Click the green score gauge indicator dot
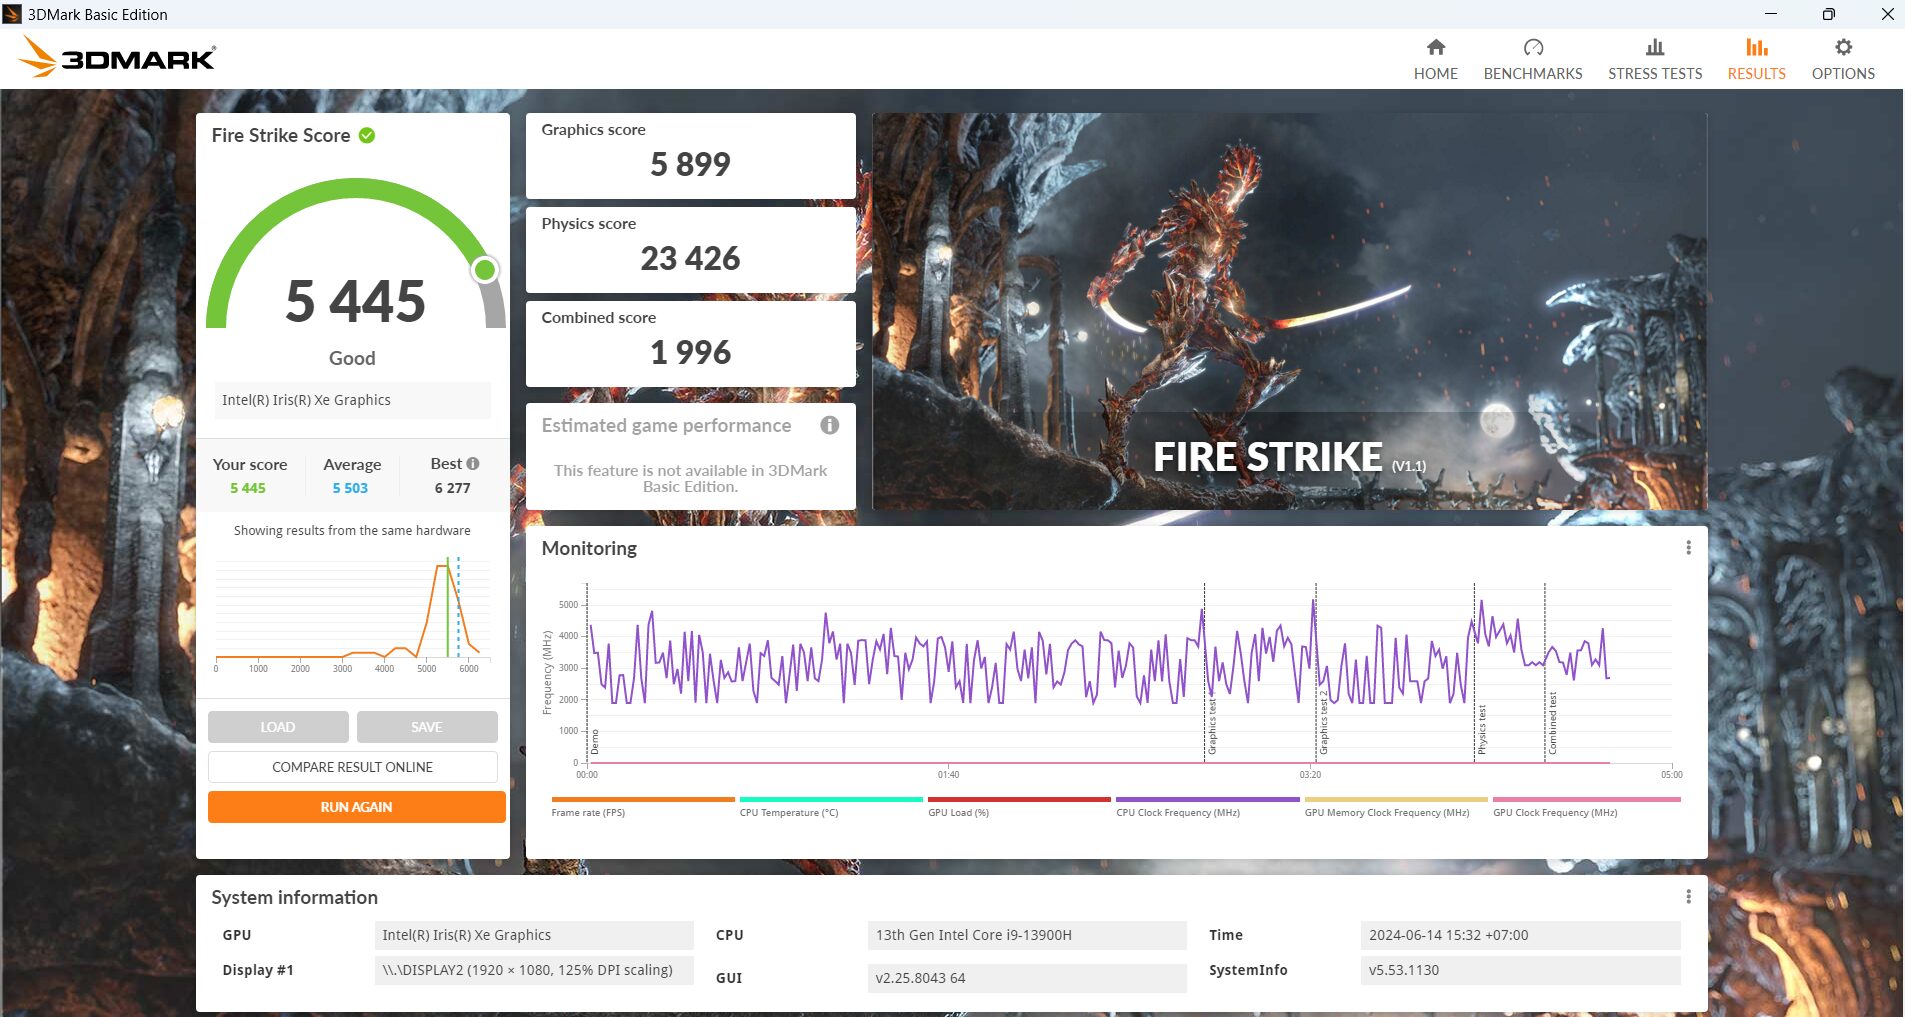This screenshot has width=1905, height=1017. pyautogui.click(x=485, y=270)
